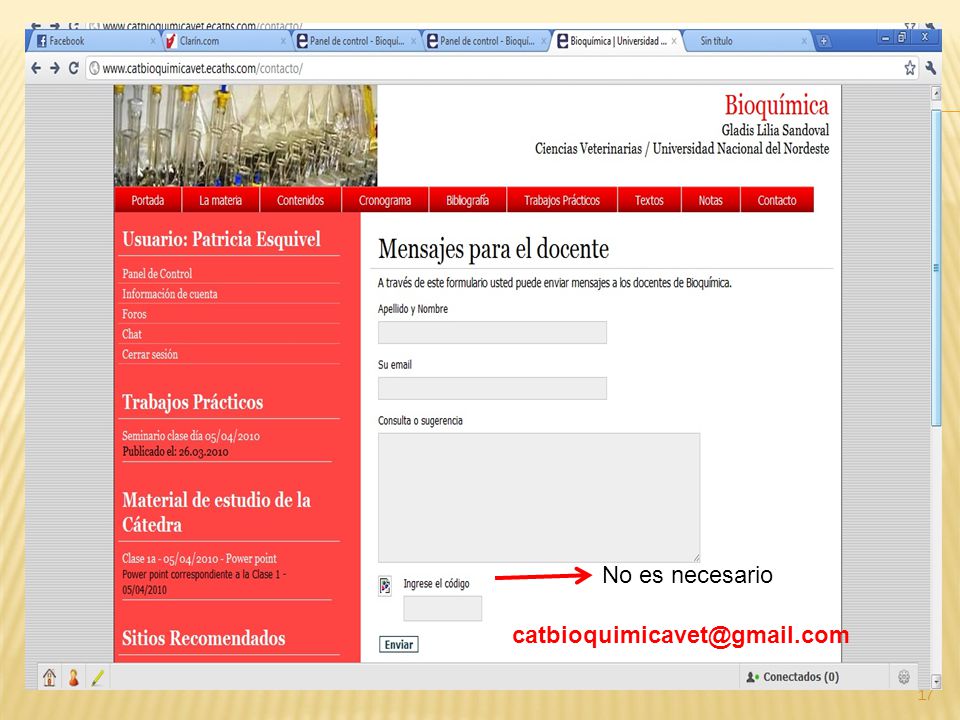Viewport: 960px width, 720px height.
Task: Click the gear icon beside Conectados
Action: point(904,677)
